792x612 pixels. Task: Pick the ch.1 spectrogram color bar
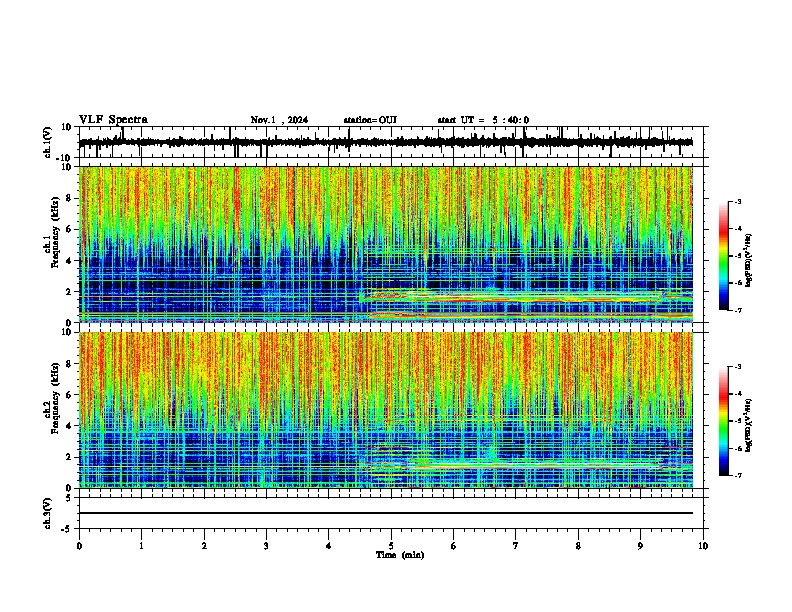tap(724, 256)
